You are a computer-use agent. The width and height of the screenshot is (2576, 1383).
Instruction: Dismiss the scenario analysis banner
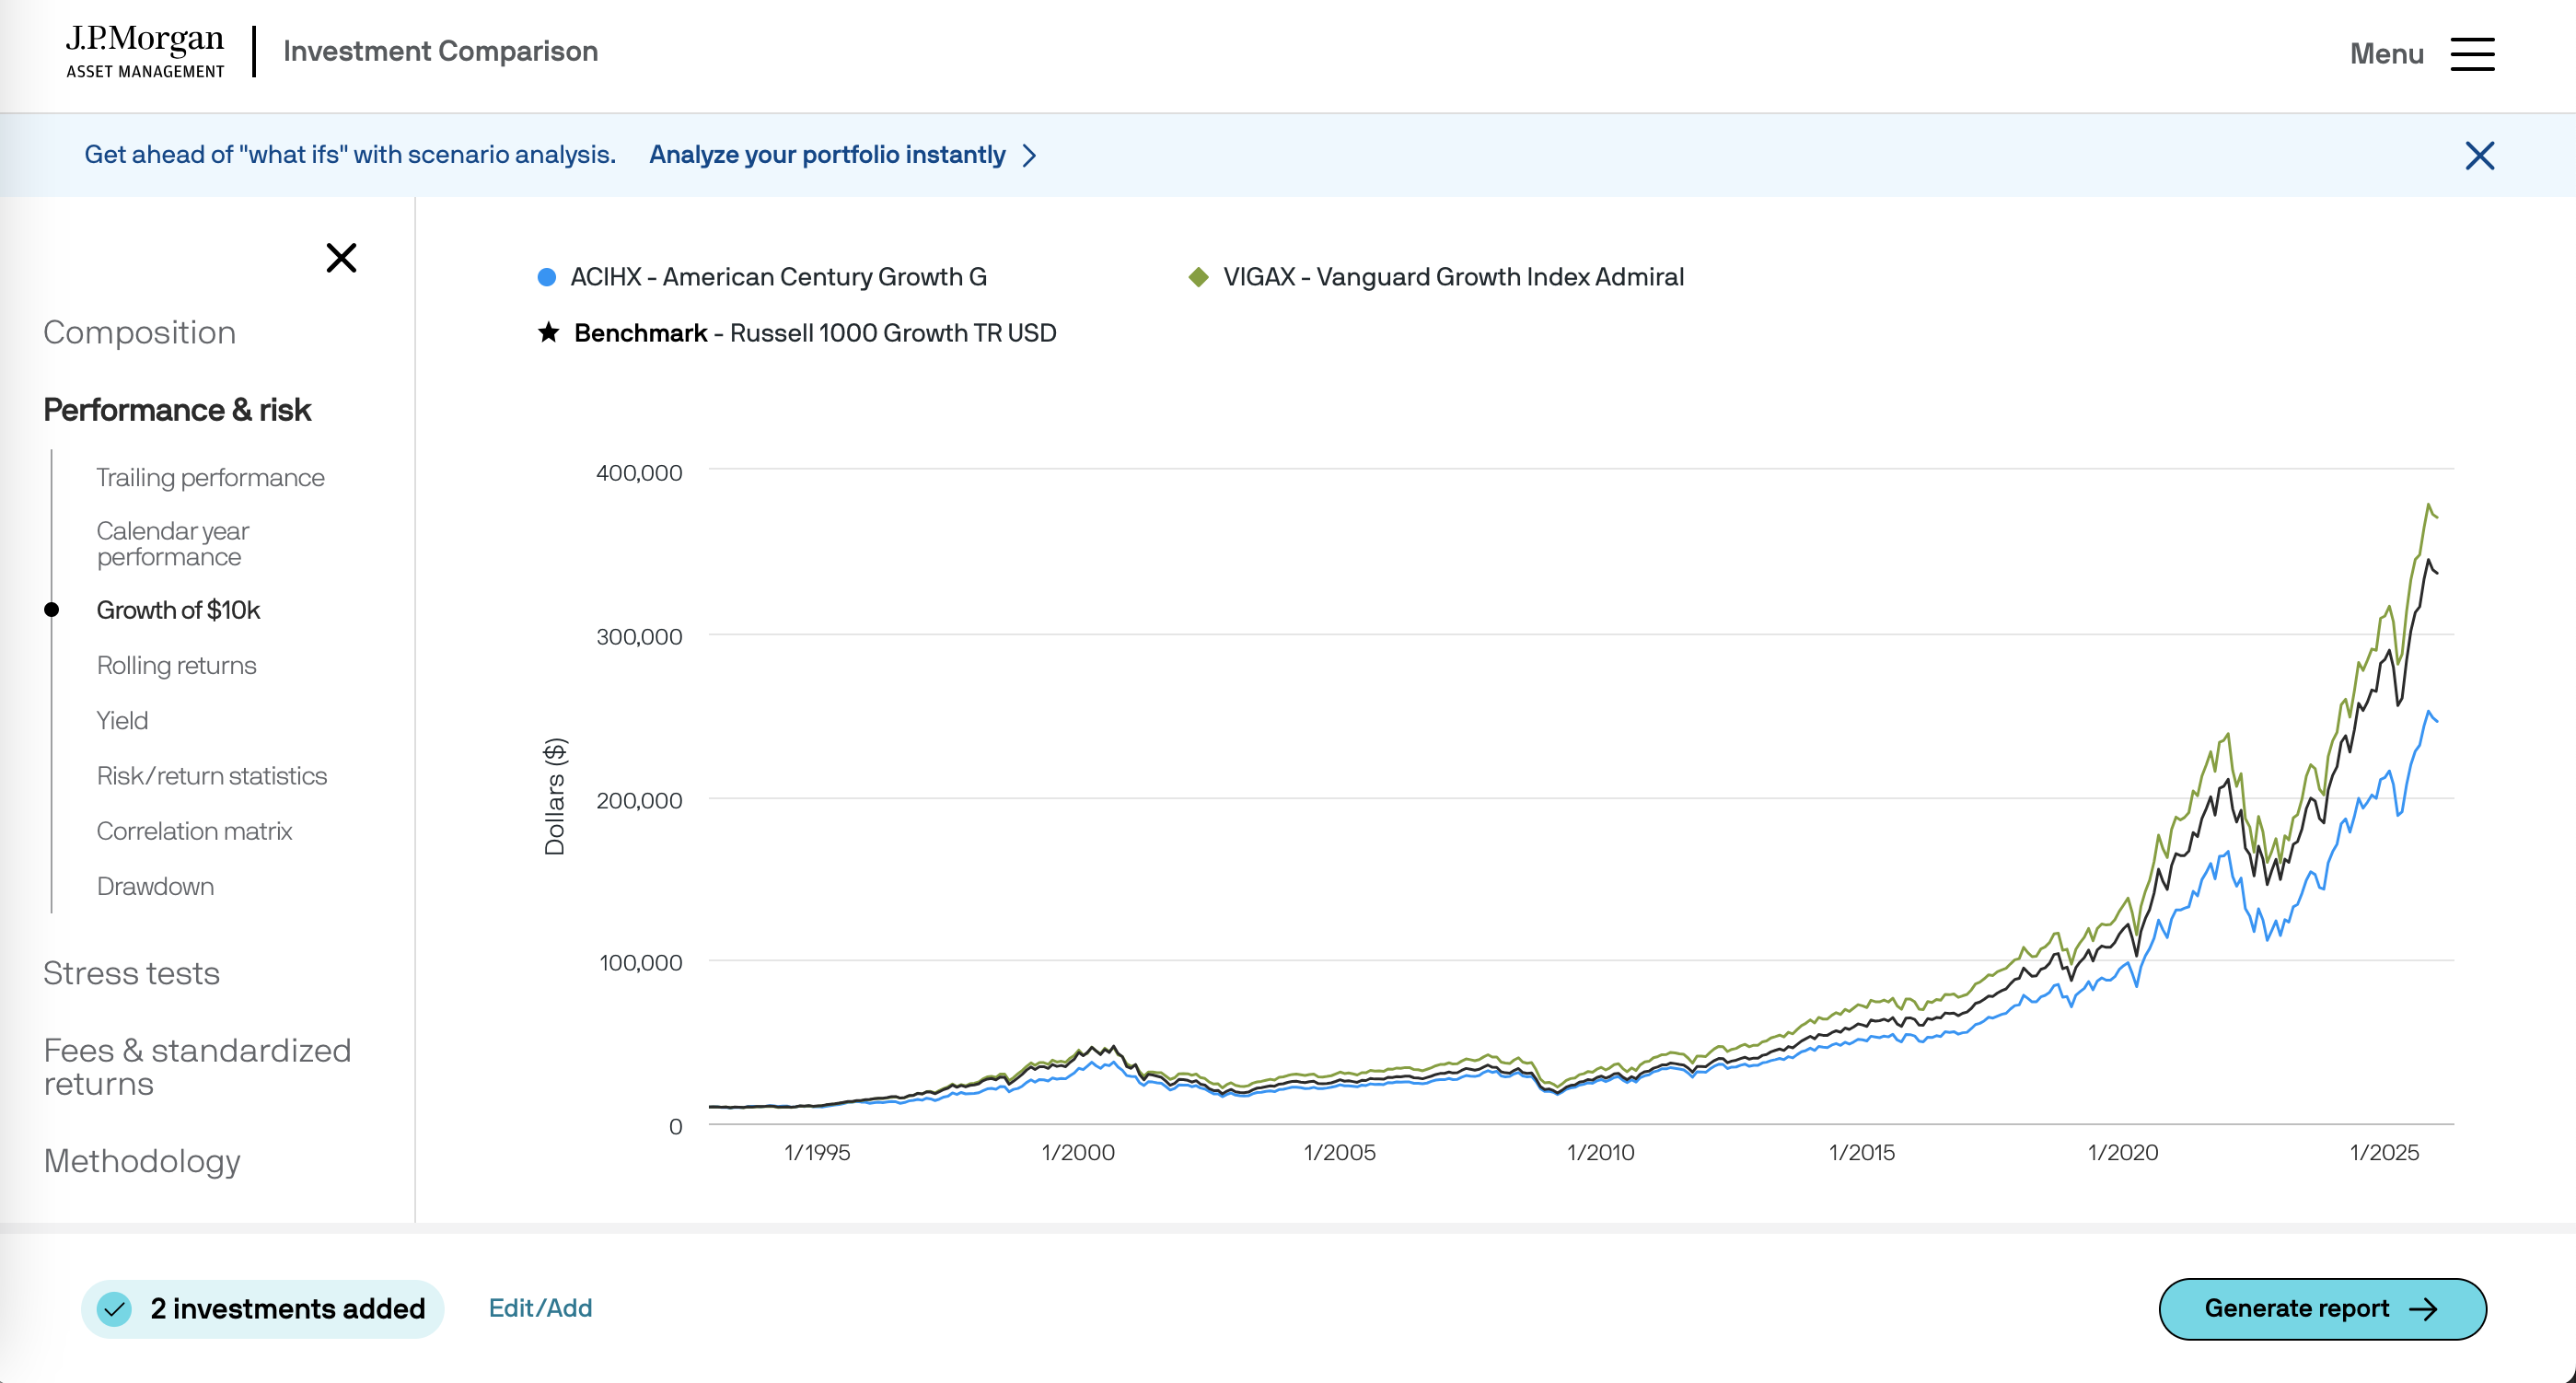(x=2480, y=155)
